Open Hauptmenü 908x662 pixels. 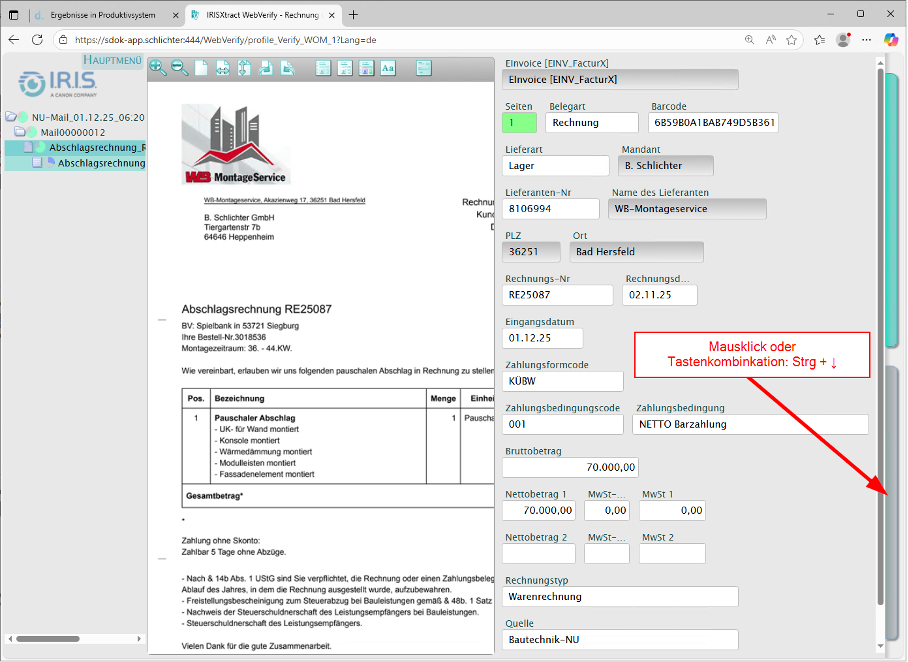pyautogui.click(x=112, y=60)
